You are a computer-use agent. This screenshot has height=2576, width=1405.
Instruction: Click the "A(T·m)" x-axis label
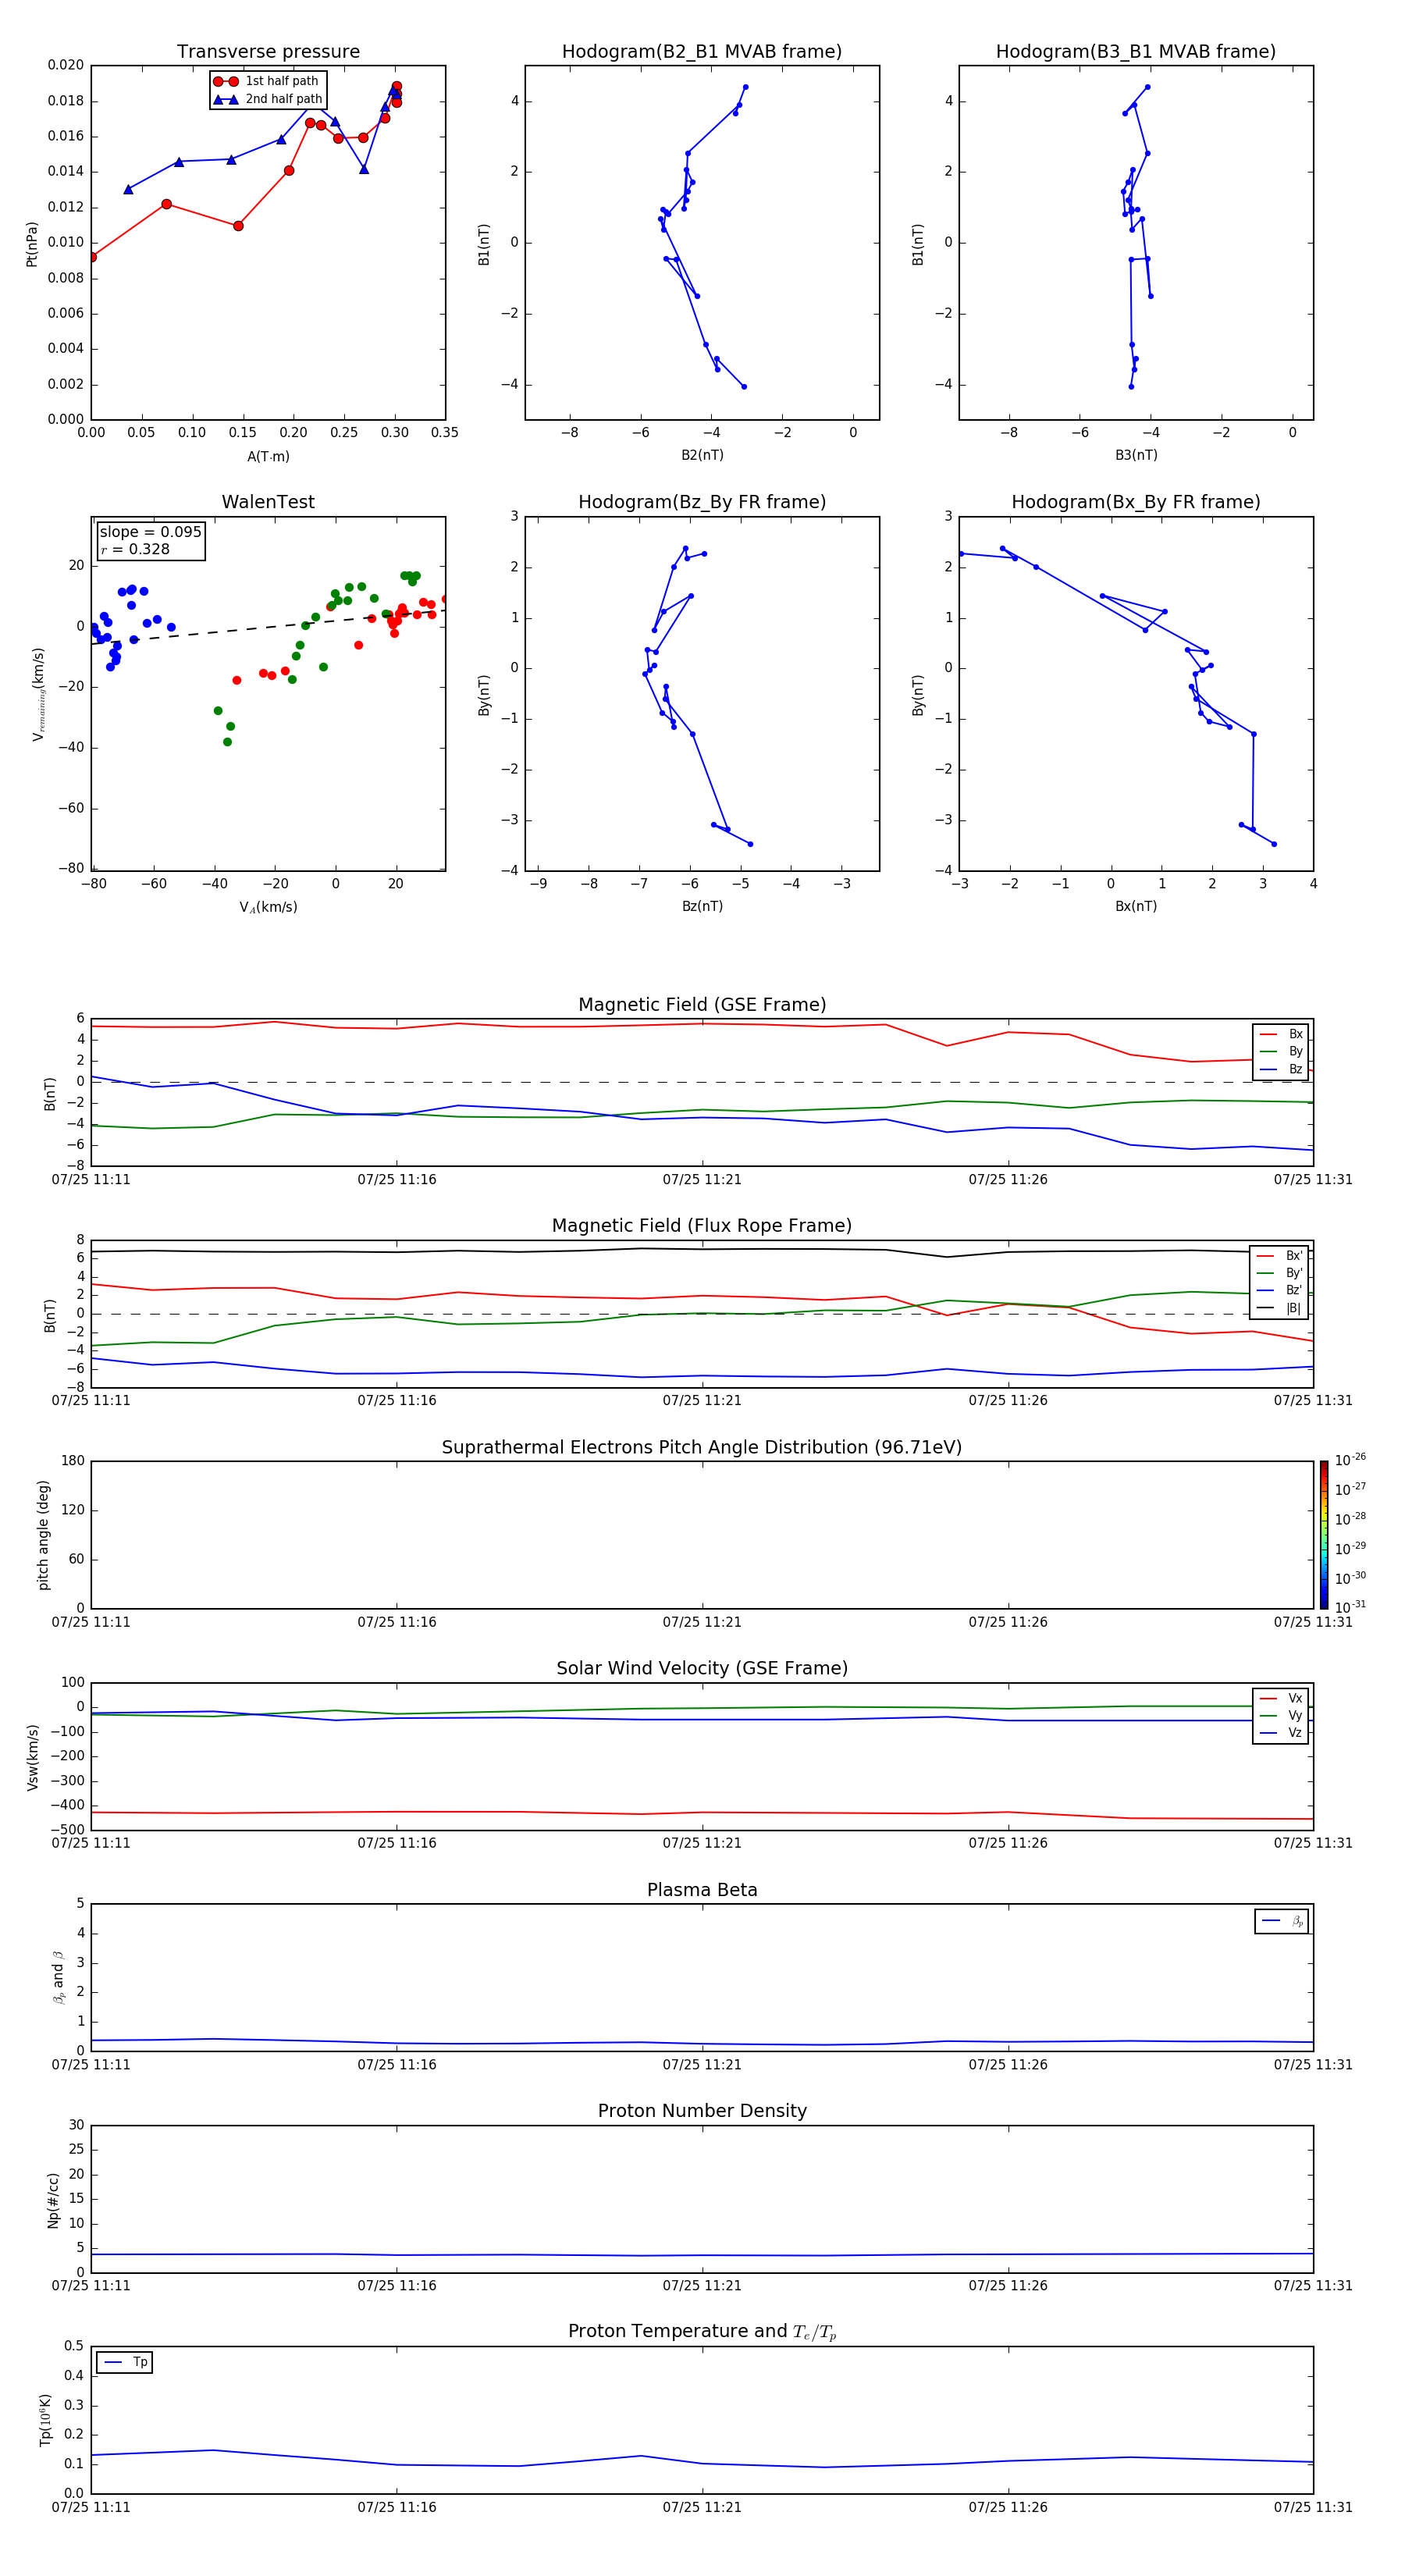tap(268, 457)
